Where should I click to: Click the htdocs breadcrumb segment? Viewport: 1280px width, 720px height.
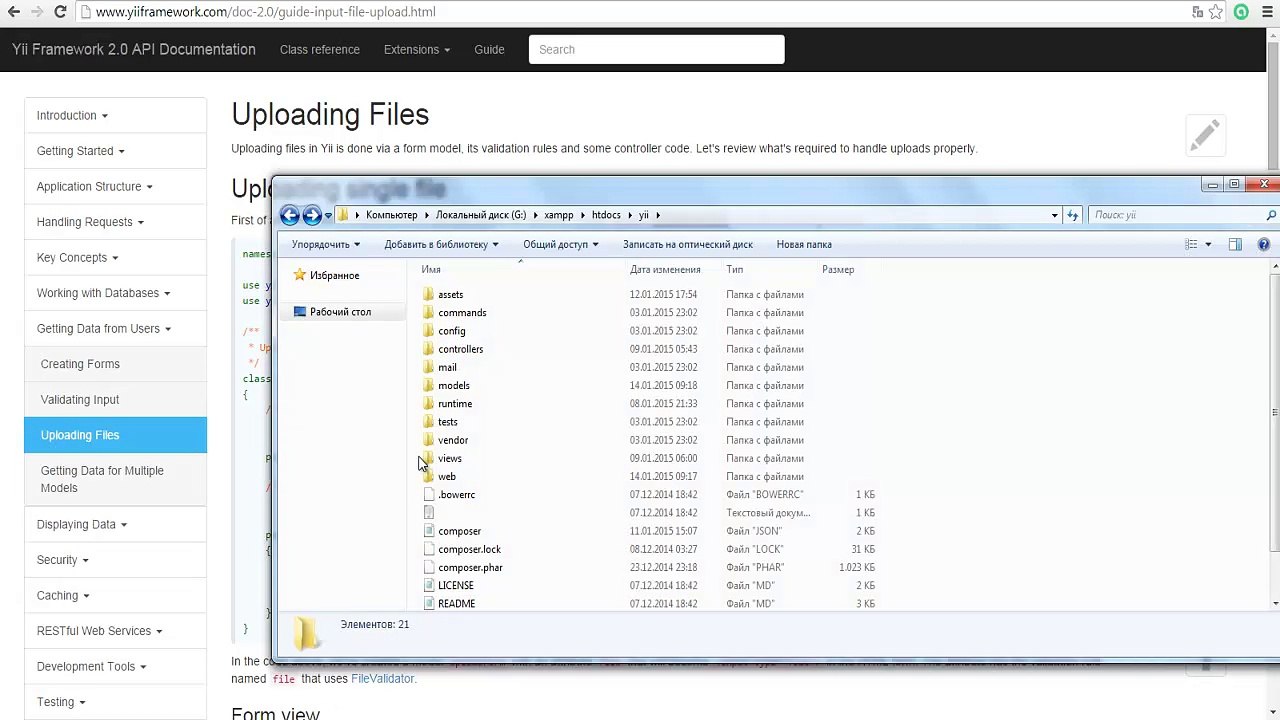606,215
